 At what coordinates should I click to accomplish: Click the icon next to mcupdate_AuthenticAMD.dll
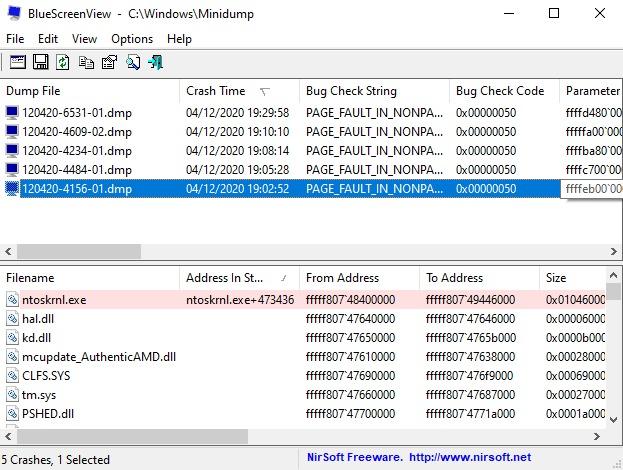click(12, 357)
